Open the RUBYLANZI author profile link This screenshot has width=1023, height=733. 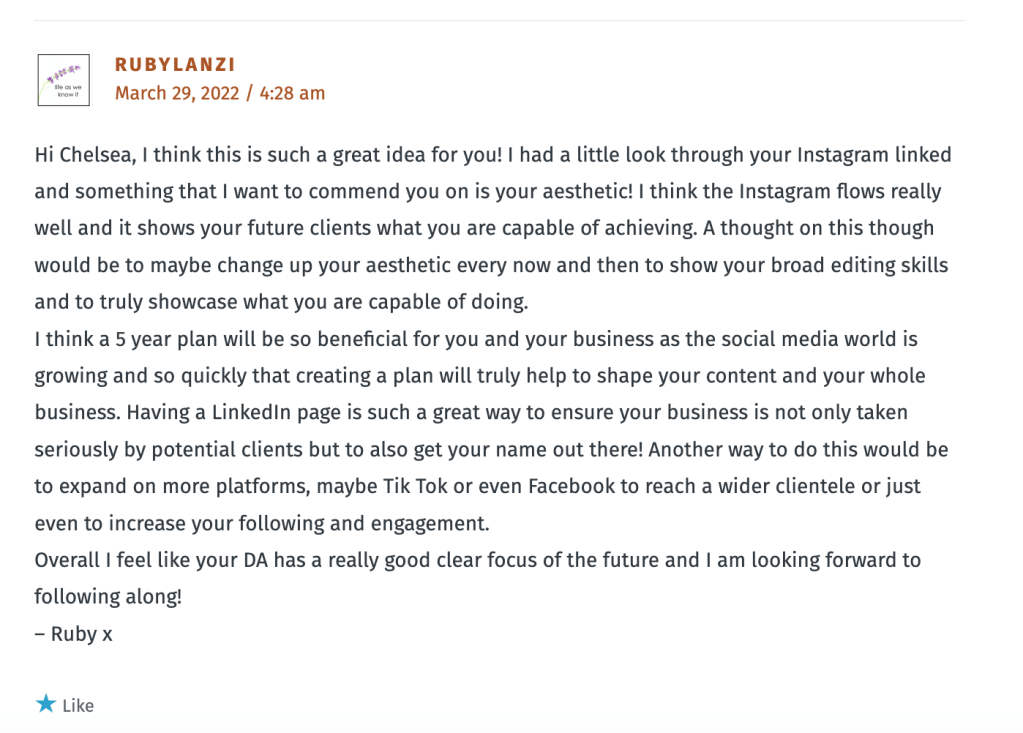click(x=175, y=65)
